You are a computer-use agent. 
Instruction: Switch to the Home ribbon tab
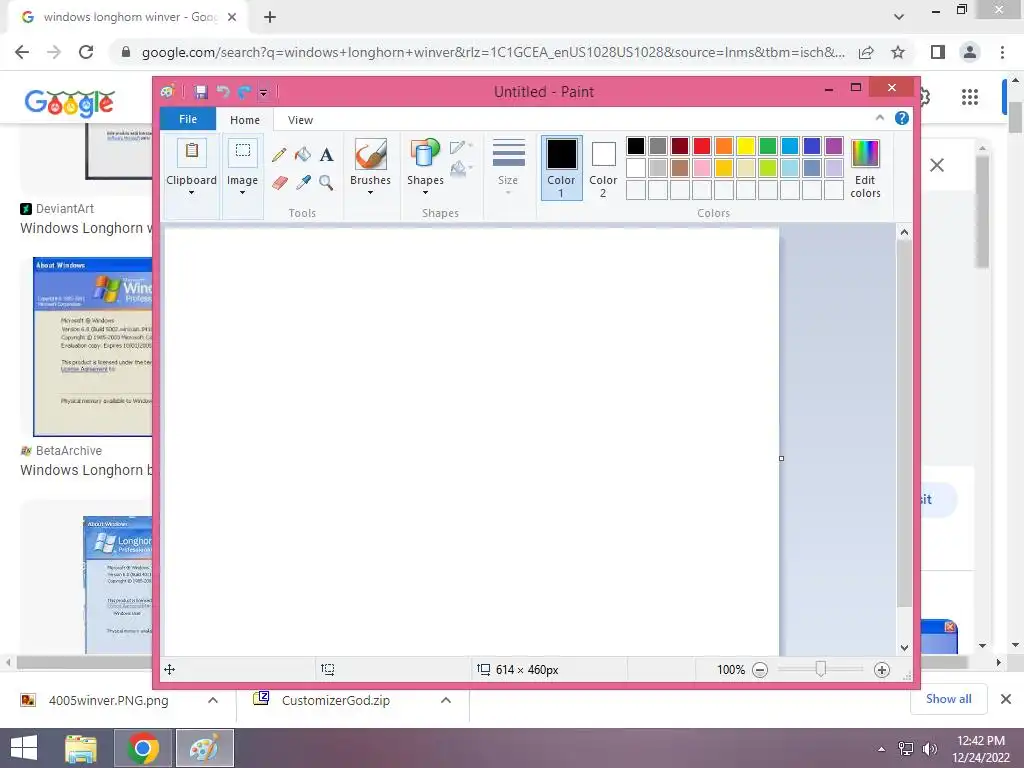tap(245, 120)
